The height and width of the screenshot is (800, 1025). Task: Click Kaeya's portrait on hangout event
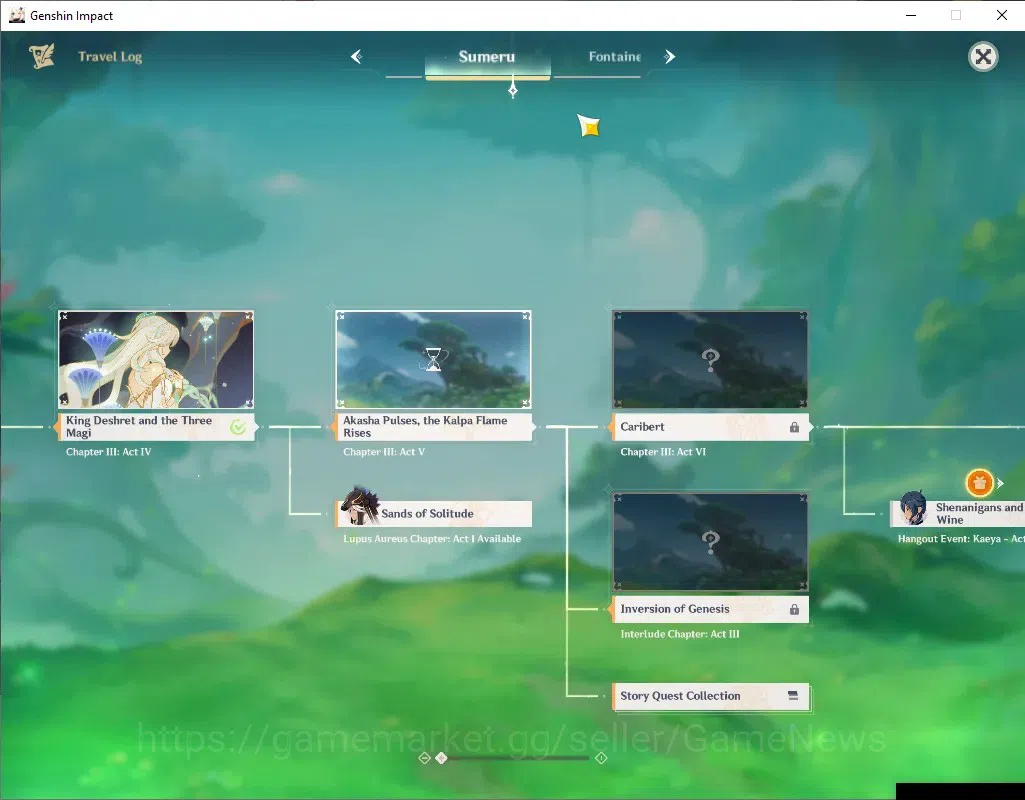coord(913,508)
